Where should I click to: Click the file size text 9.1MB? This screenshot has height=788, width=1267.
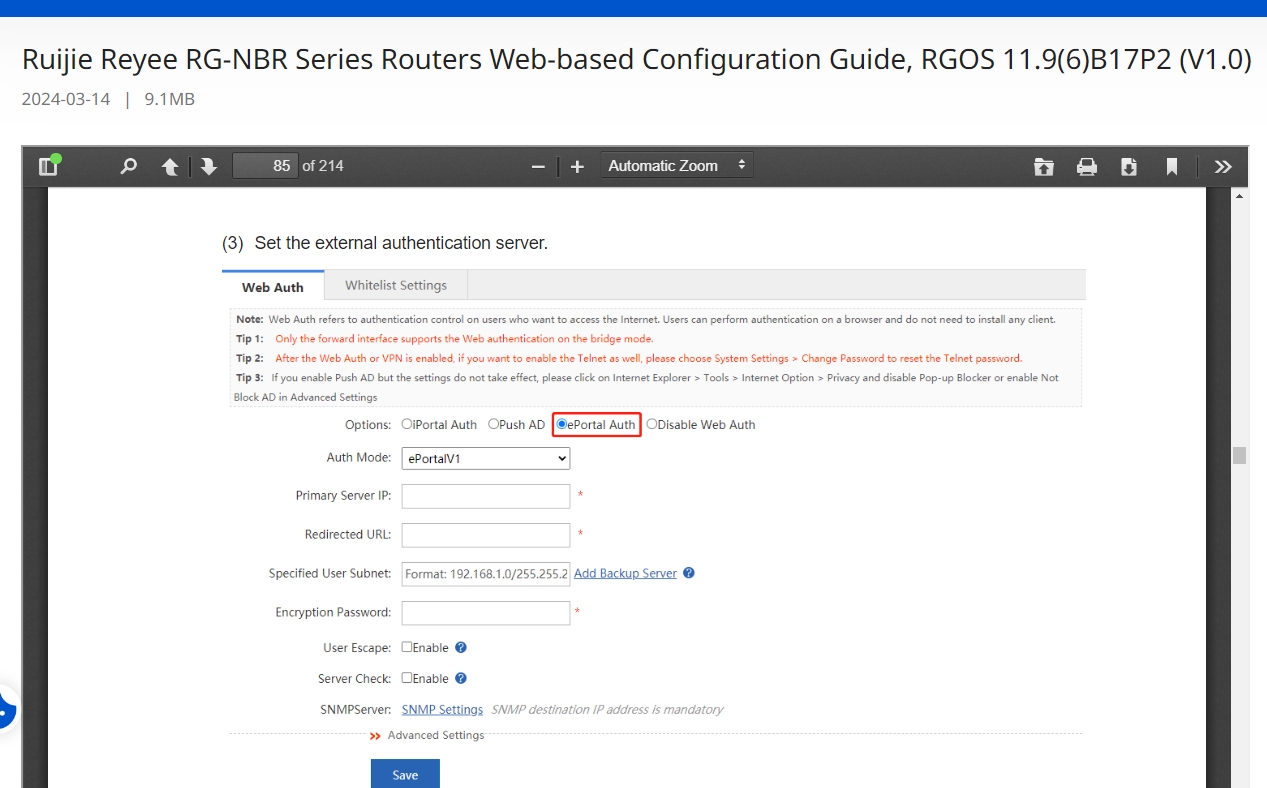pyautogui.click(x=170, y=99)
